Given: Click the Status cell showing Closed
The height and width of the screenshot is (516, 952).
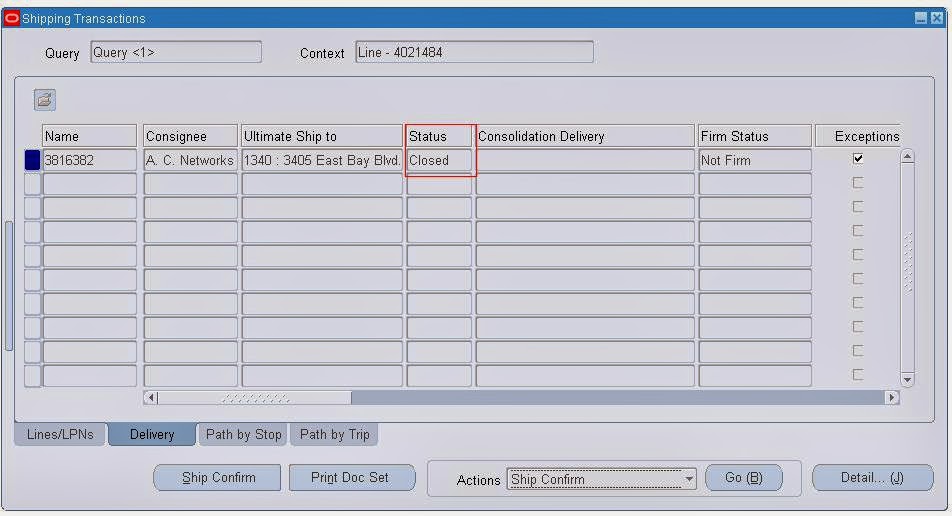Looking at the screenshot, I should pyautogui.click(x=439, y=160).
